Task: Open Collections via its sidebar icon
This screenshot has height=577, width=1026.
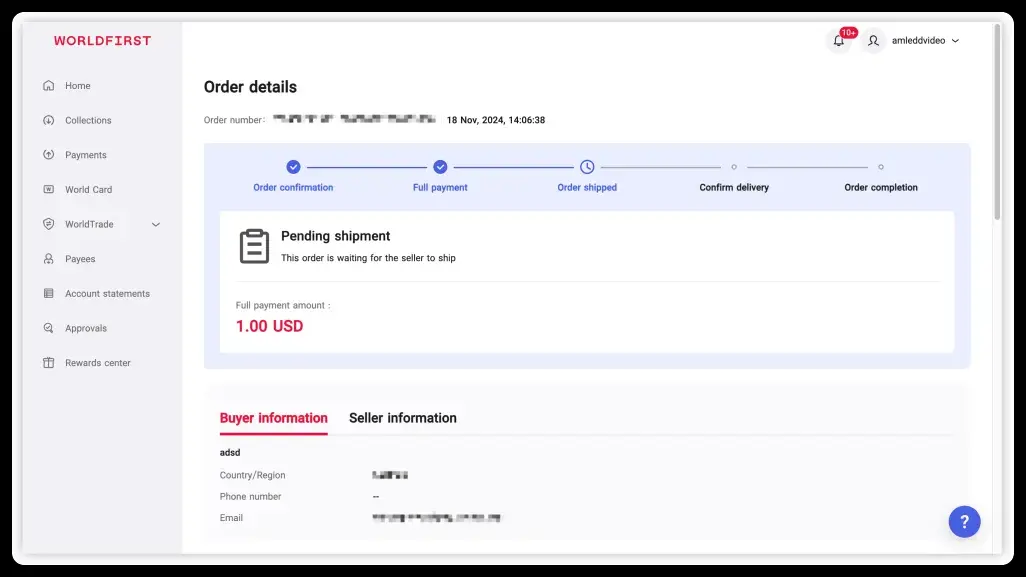Action: 49,121
